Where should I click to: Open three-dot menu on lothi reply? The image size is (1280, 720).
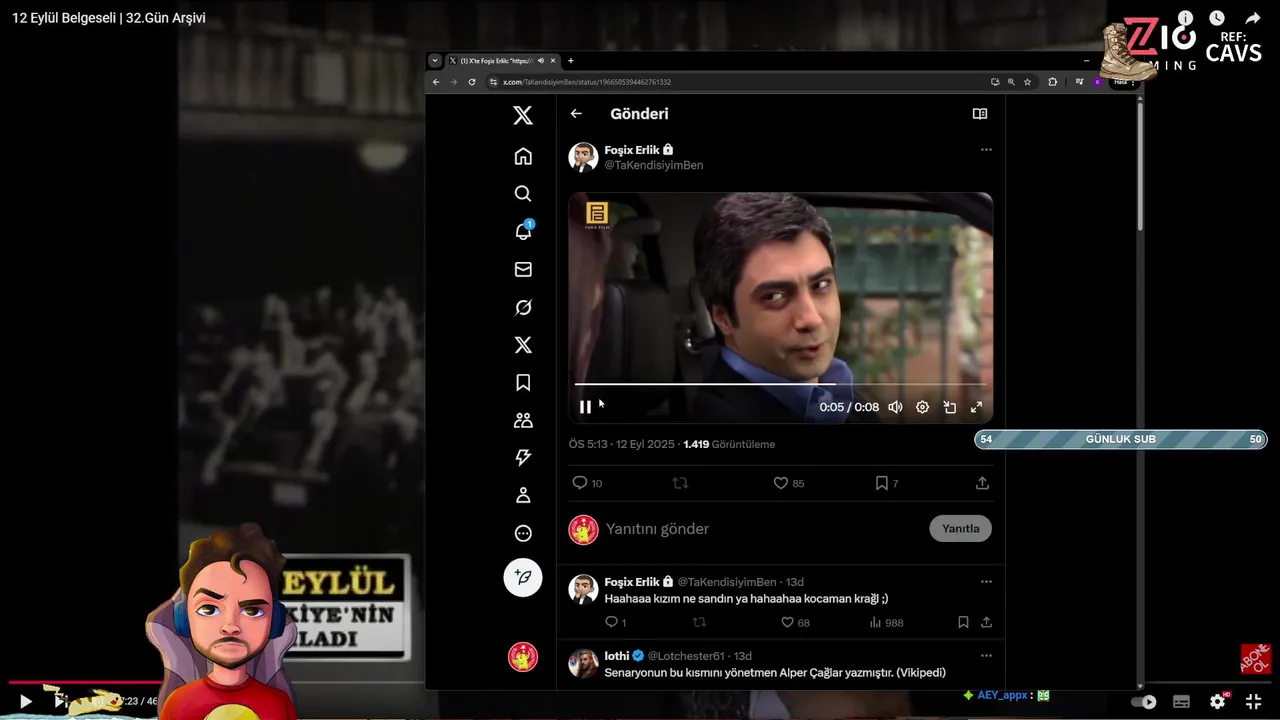(x=986, y=655)
